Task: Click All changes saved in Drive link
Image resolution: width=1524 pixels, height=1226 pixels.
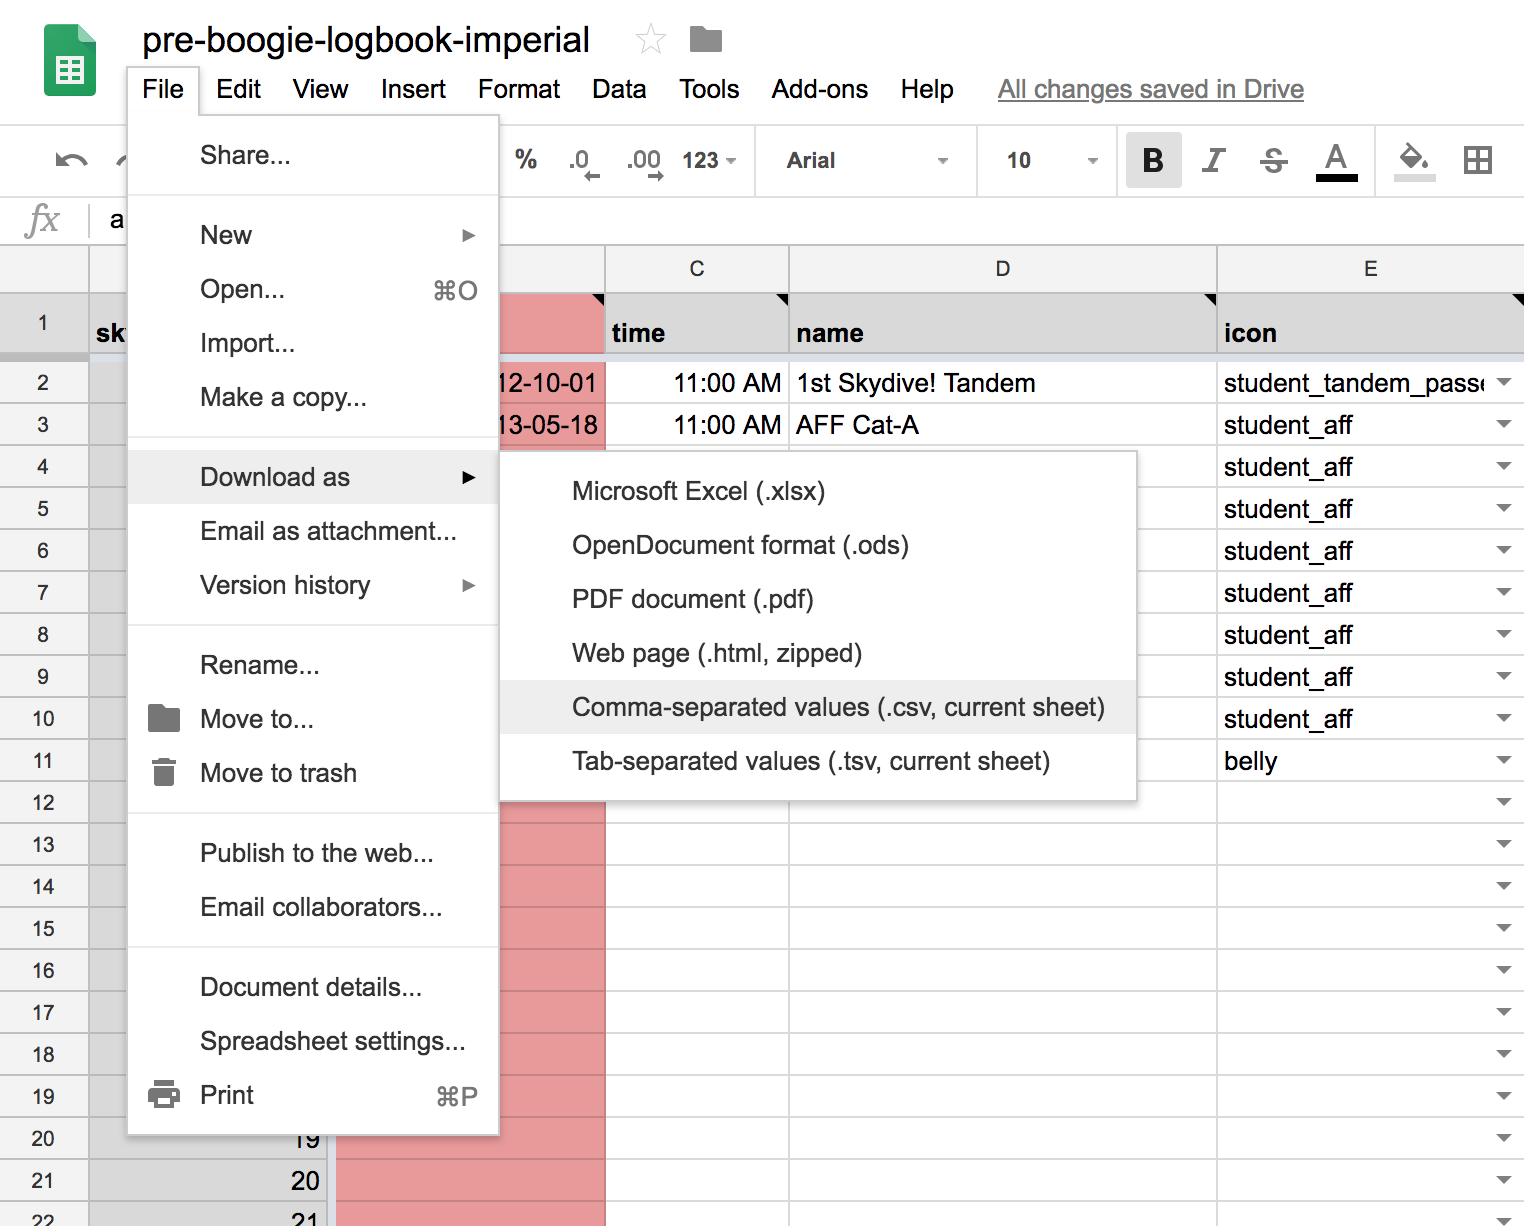Action: point(1151,89)
